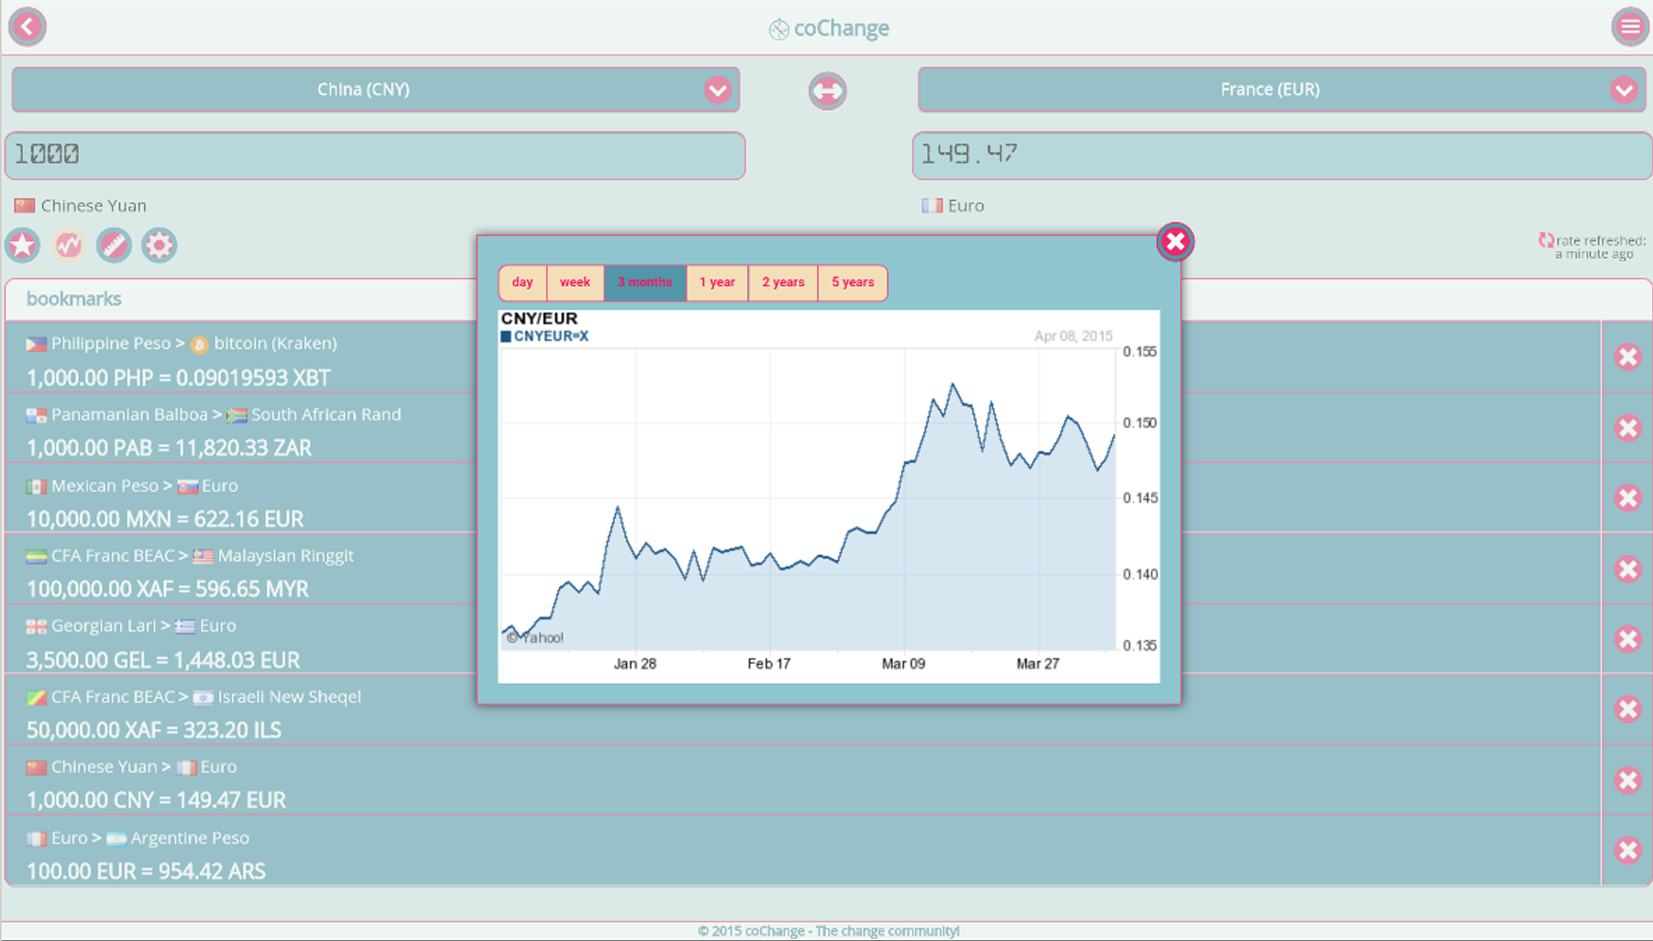The image size is (1653, 941).
Task: Open the Chinese Yuan > Euro bookmark
Action: [803, 781]
